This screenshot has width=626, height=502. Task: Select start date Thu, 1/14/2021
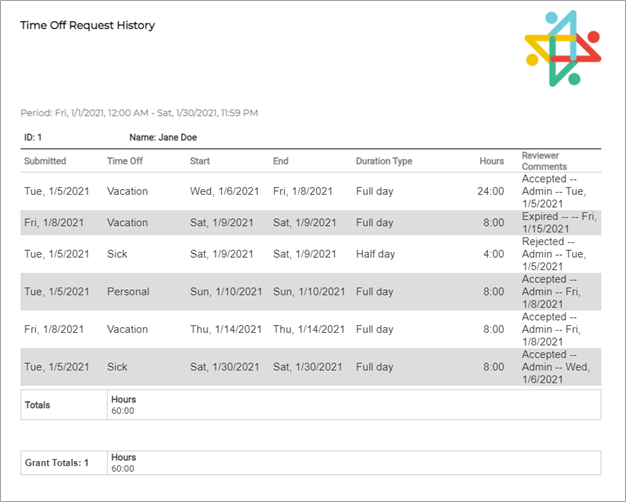pyautogui.click(x=226, y=329)
